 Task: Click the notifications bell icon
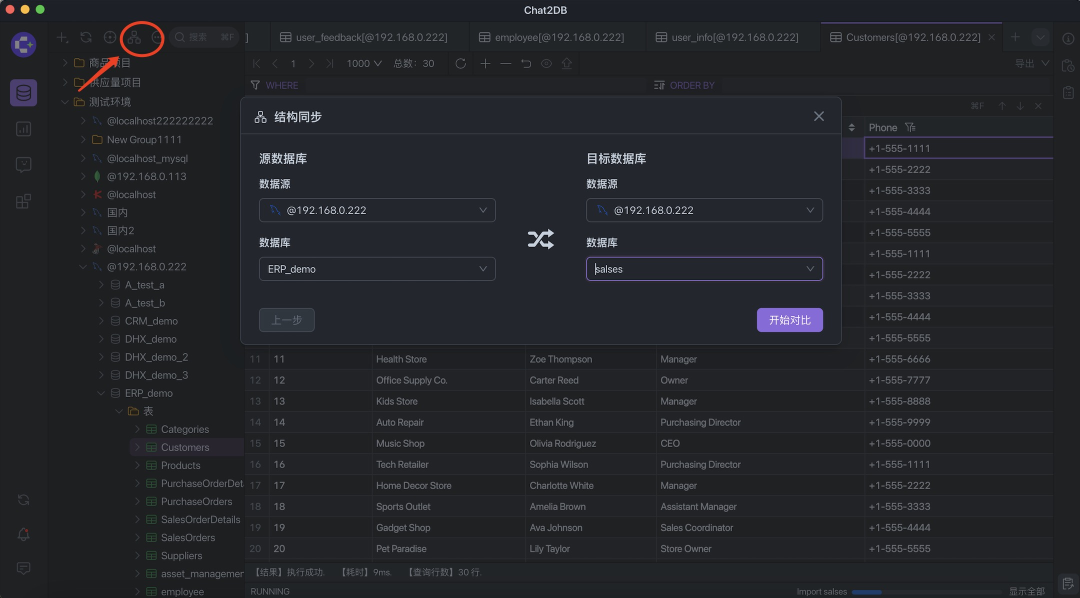point(24,535)
